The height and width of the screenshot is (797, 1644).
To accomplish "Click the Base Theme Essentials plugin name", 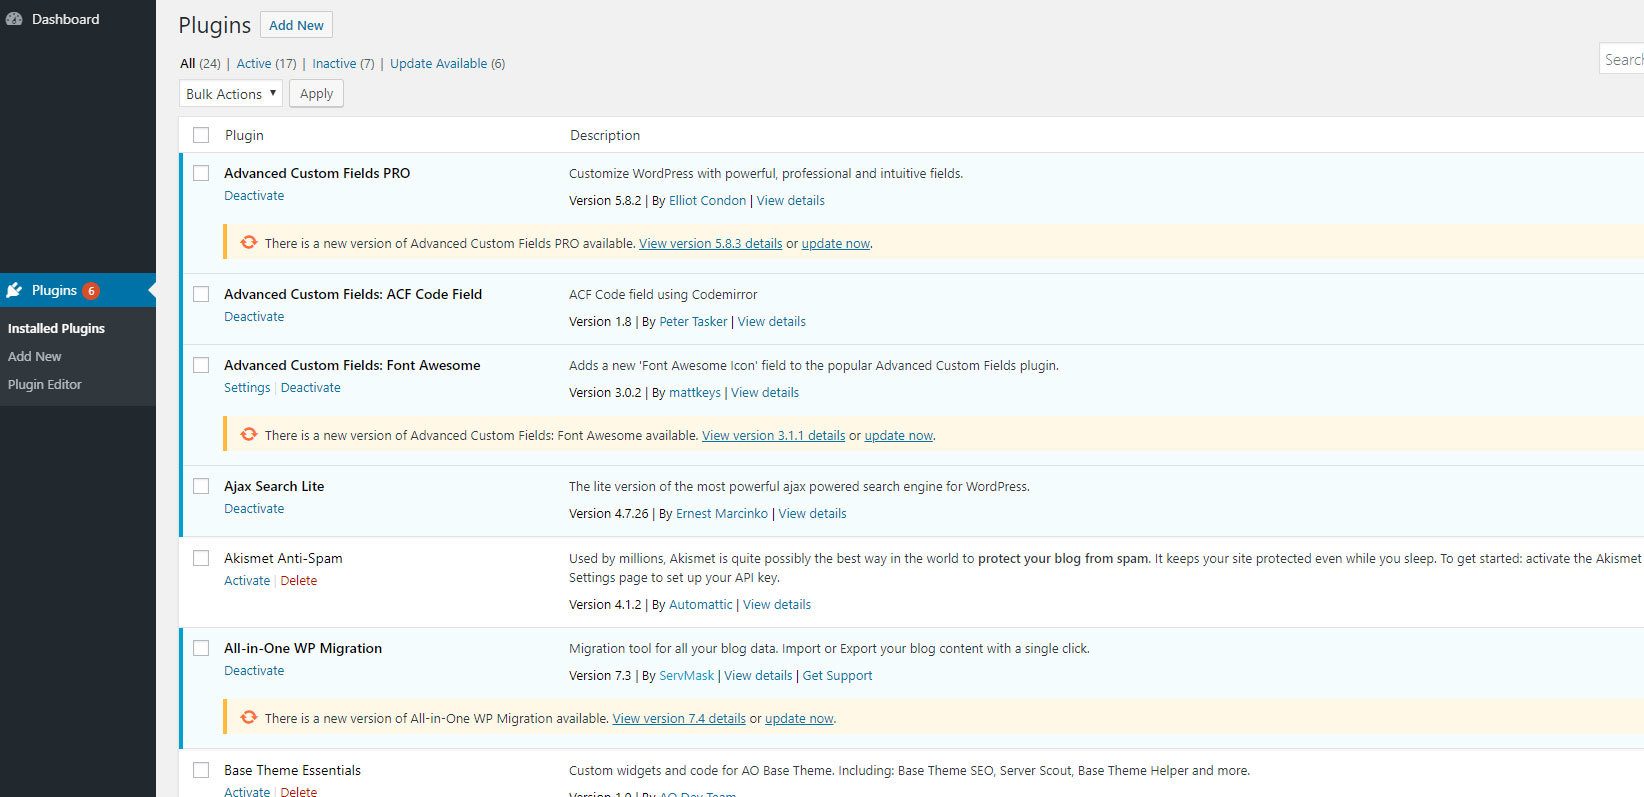I will (292, 770).
